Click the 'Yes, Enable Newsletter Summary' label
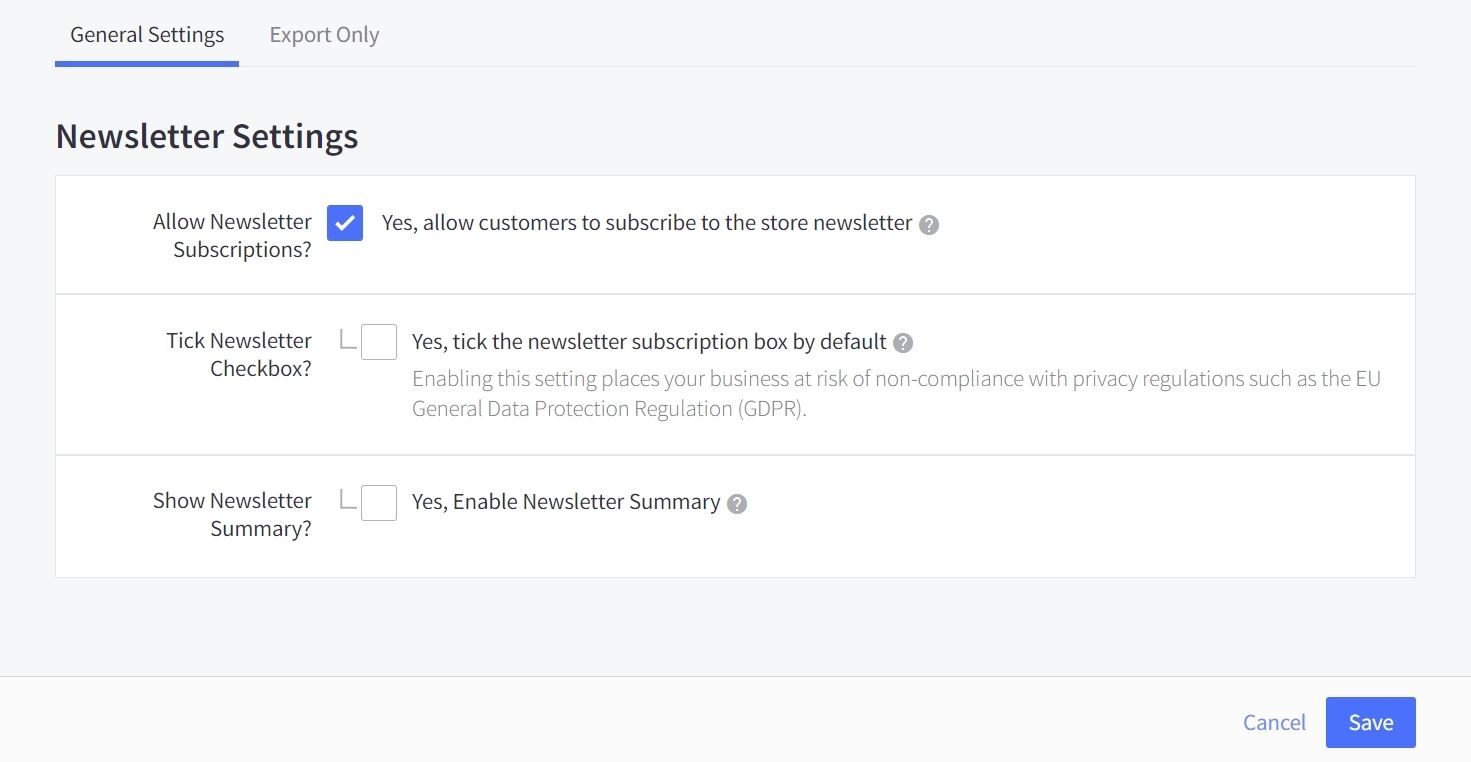Image resolution: width=1471 pixels, height=762 pixels. 566,502
